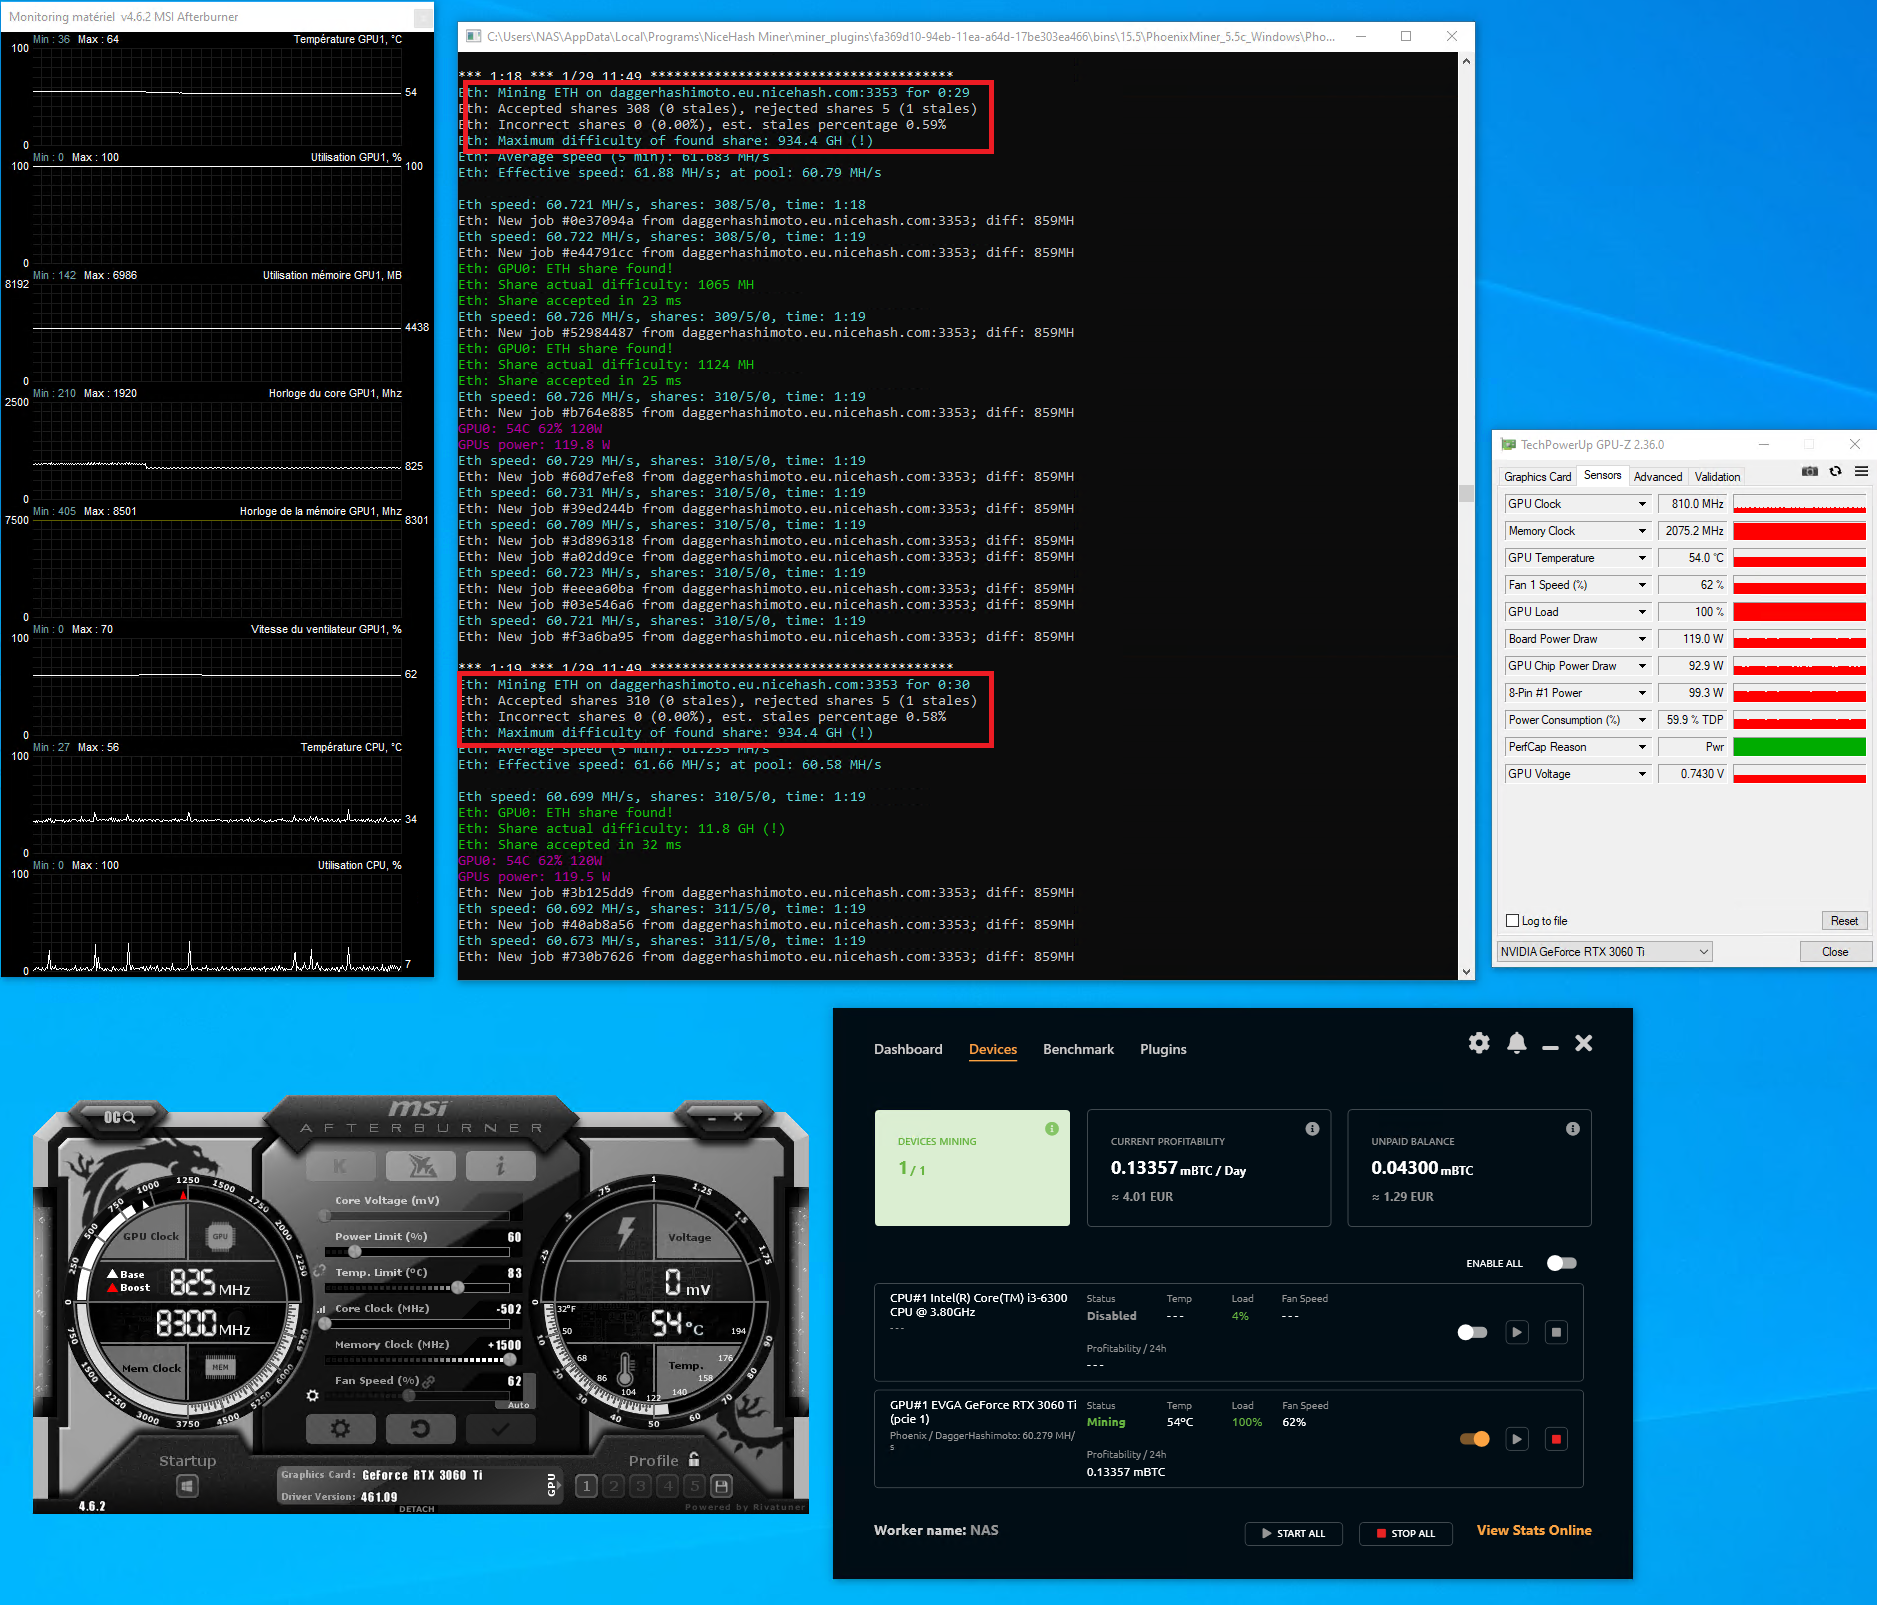The width and height of the screenshot is (1877, 1605).
Task: Expand the GPU Temperature sensor dropdown
Action: (x=1642, y=558)
